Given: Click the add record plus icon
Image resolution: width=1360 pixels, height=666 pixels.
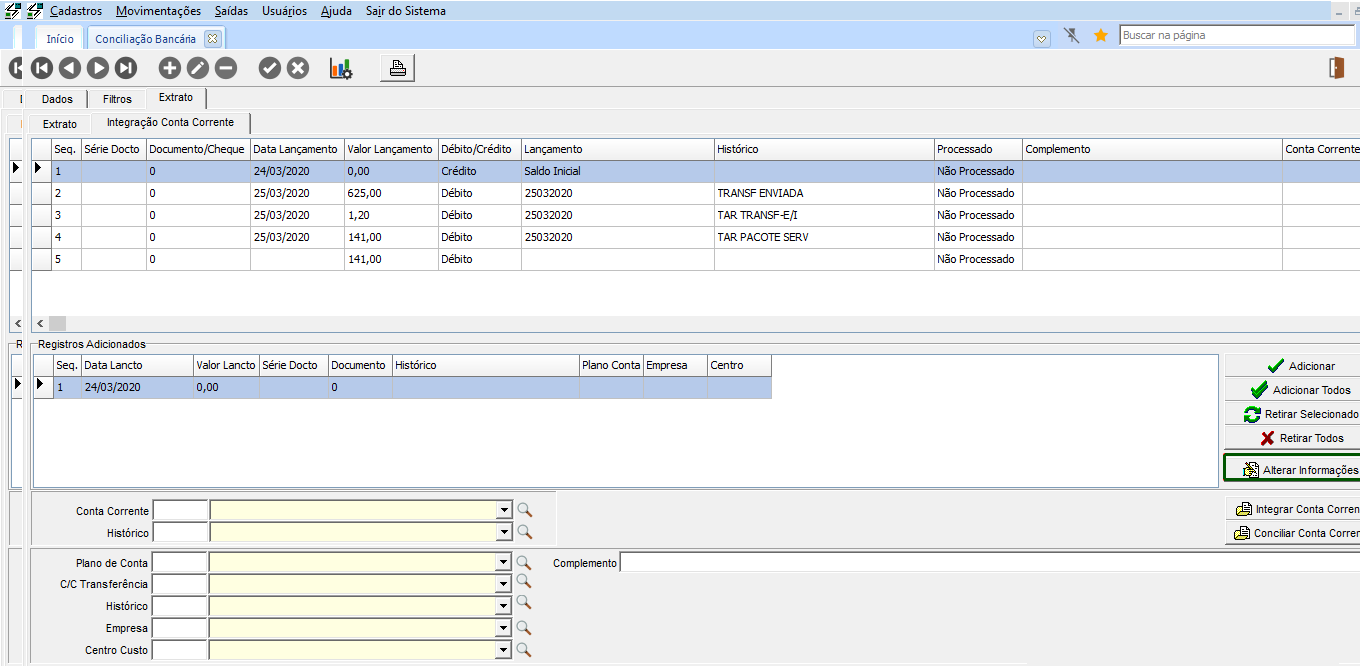Looking at the screenshot, I should (x=170, y=68).
